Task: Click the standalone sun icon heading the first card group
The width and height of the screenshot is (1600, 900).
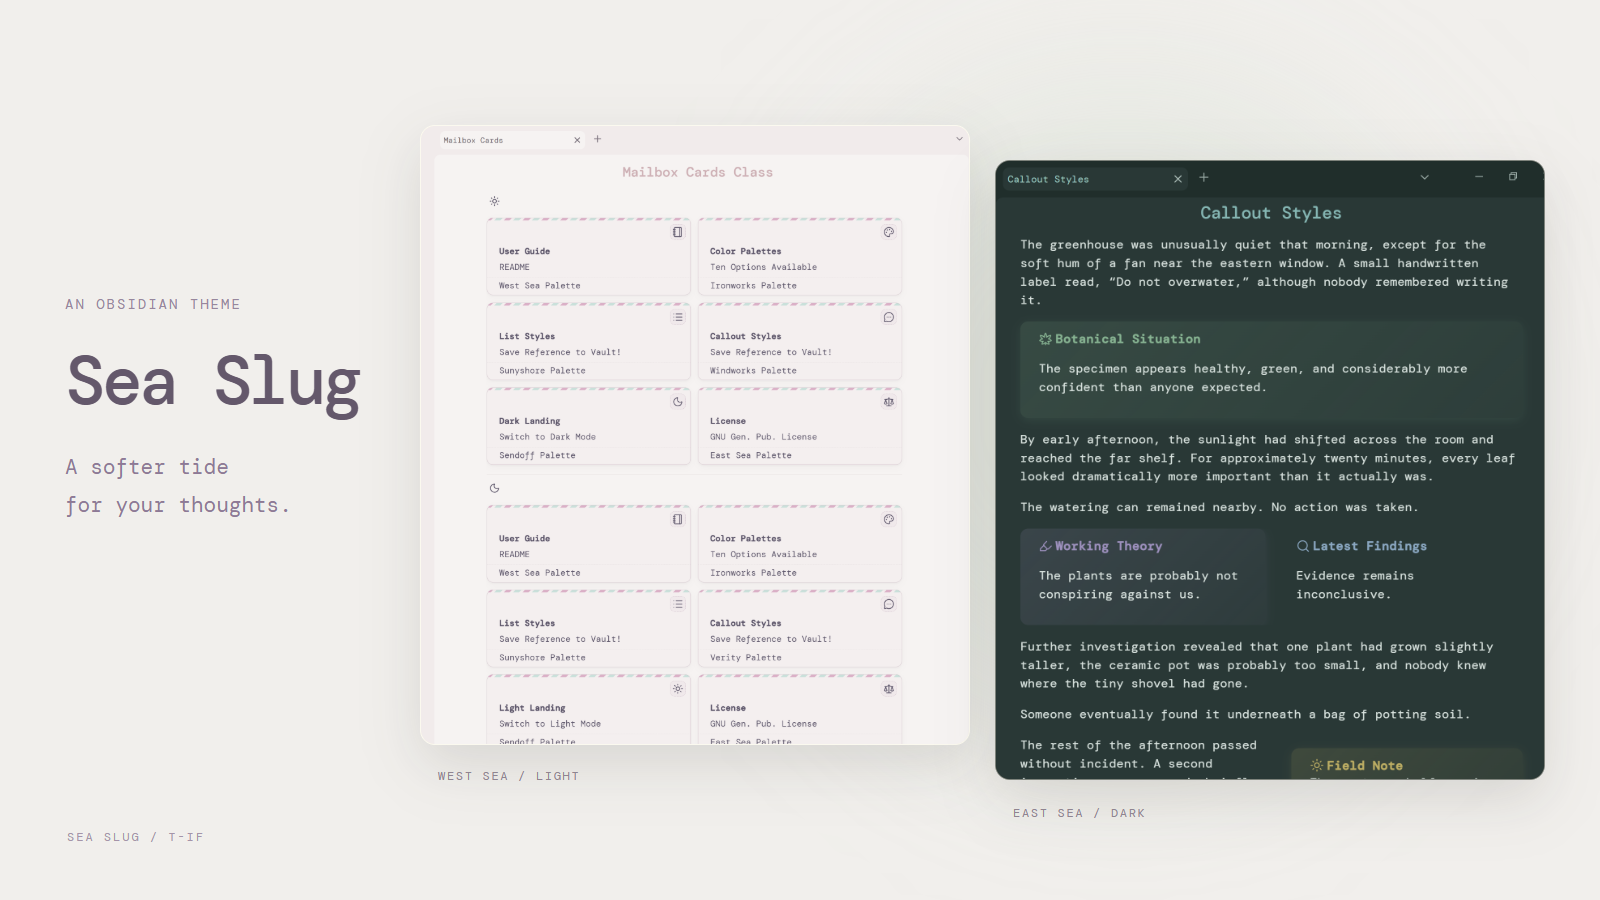Action: coord(494,201)
